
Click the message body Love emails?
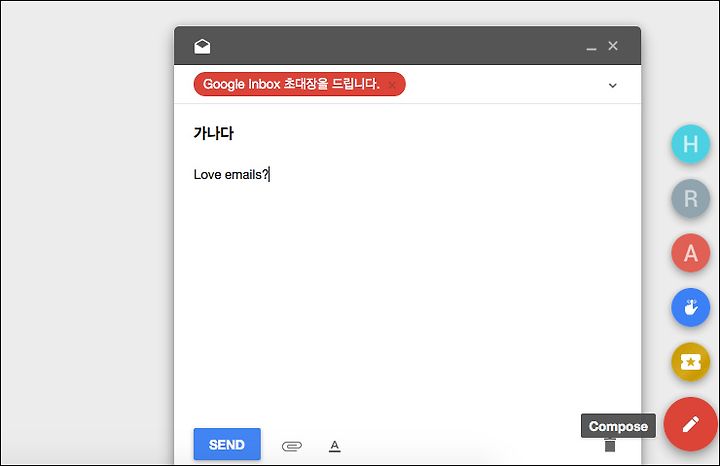231,174
